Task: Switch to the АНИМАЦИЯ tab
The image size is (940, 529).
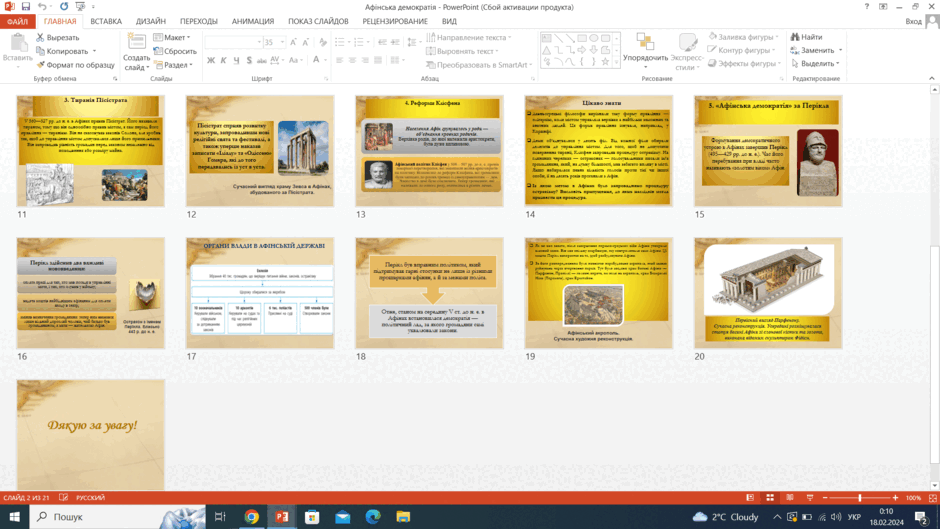Action: point(253,22)
